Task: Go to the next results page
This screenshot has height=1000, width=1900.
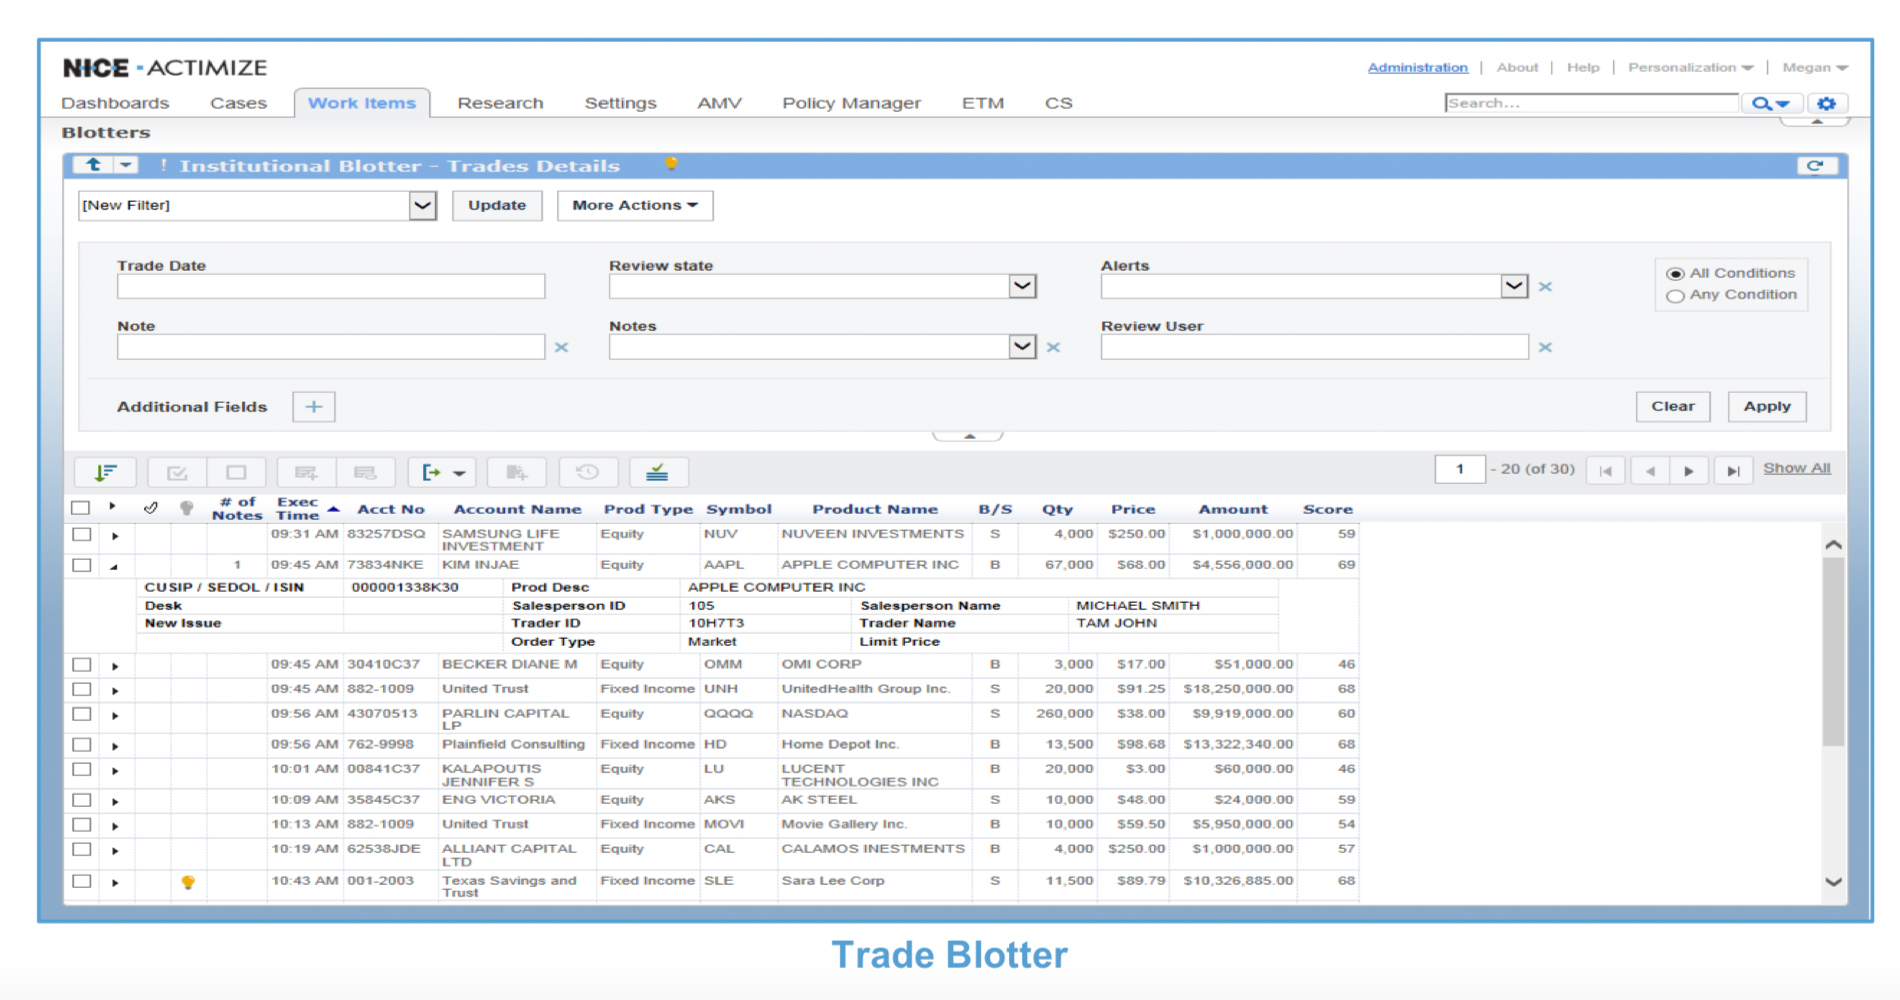Action: pyautogui.click(x=1689, y=470)
